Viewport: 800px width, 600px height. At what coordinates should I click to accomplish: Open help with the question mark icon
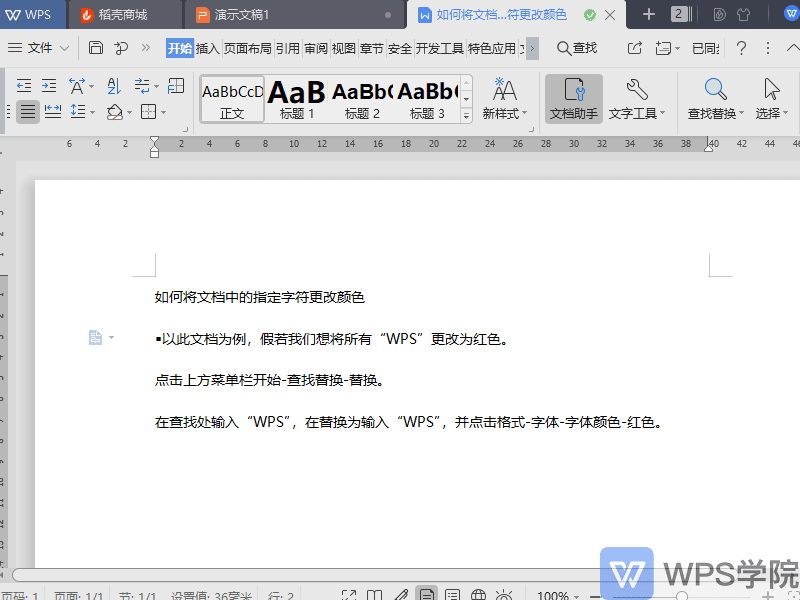click(x=741, y=48)
